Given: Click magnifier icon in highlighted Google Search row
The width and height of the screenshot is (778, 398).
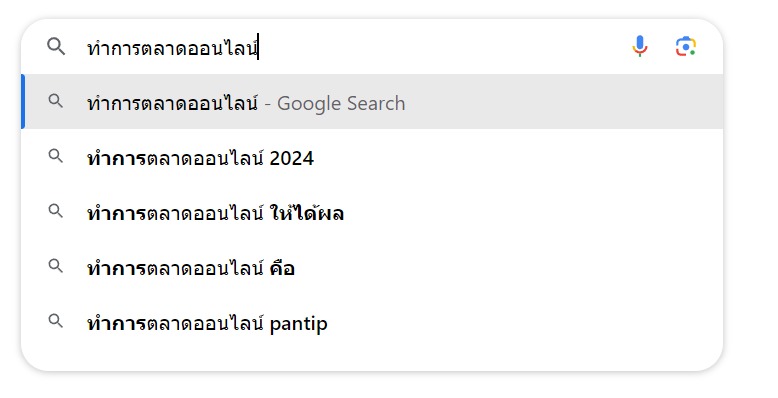Looking at the screenshot, I should click(56, 101).
